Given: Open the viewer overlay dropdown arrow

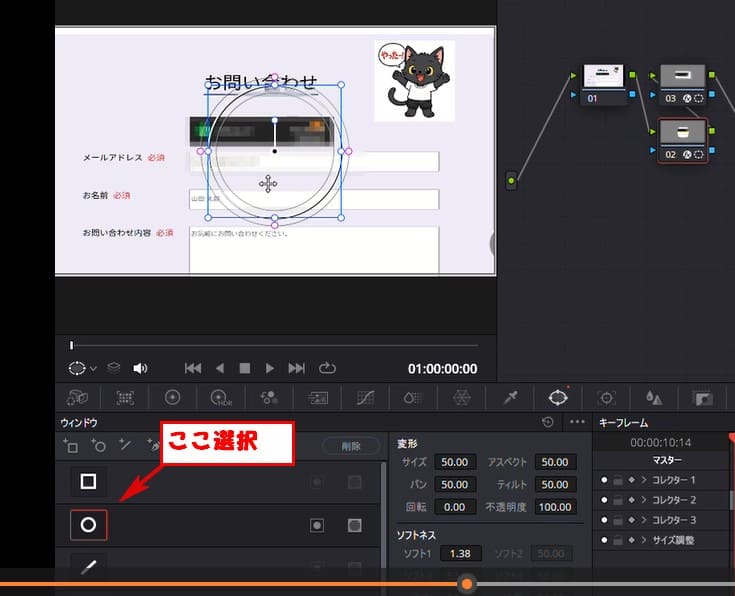Looking at the screenshot, I should coord(93,369).
